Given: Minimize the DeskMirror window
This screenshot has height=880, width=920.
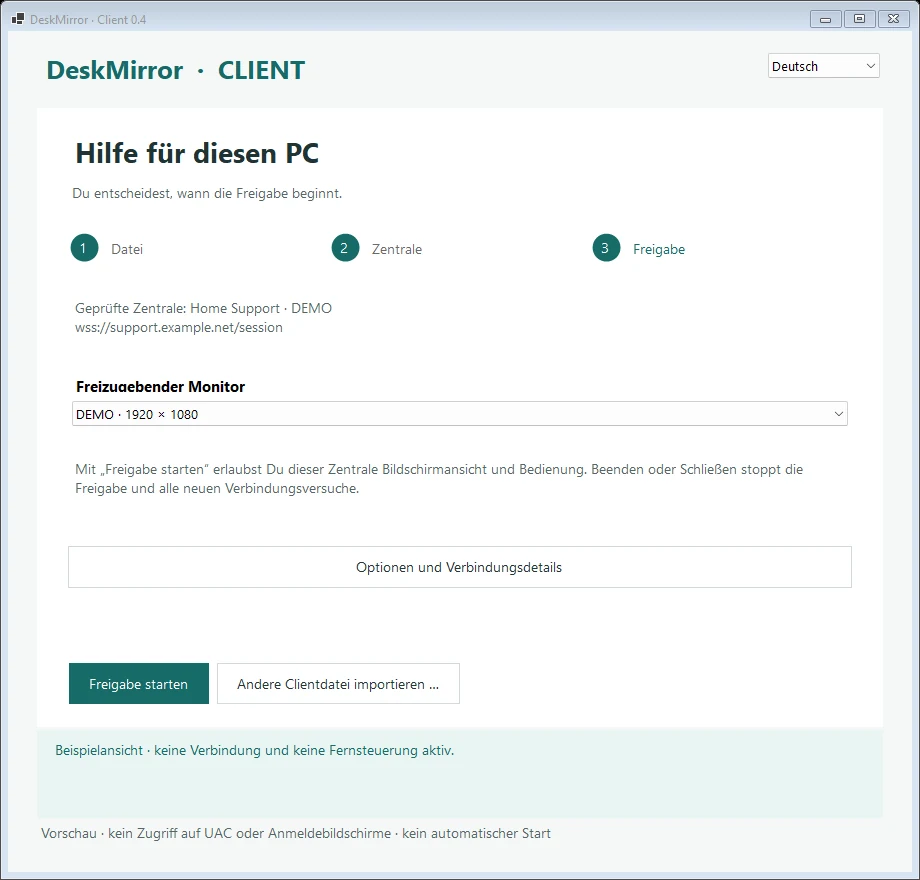Looking at the screenshot, I should (826, 19).
